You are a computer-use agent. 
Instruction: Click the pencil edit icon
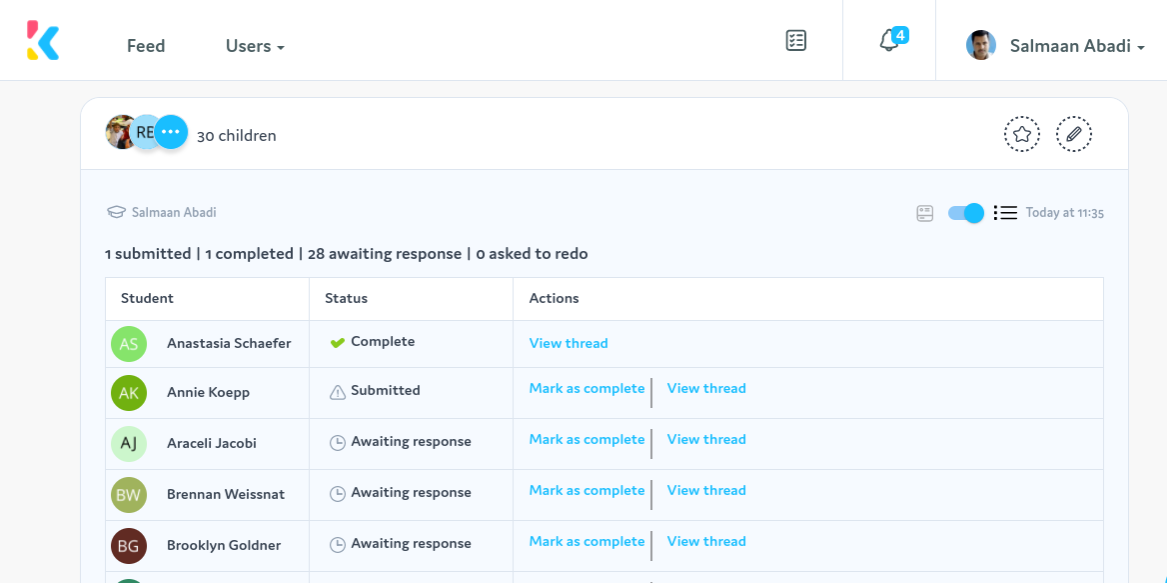click(1074, 135)
